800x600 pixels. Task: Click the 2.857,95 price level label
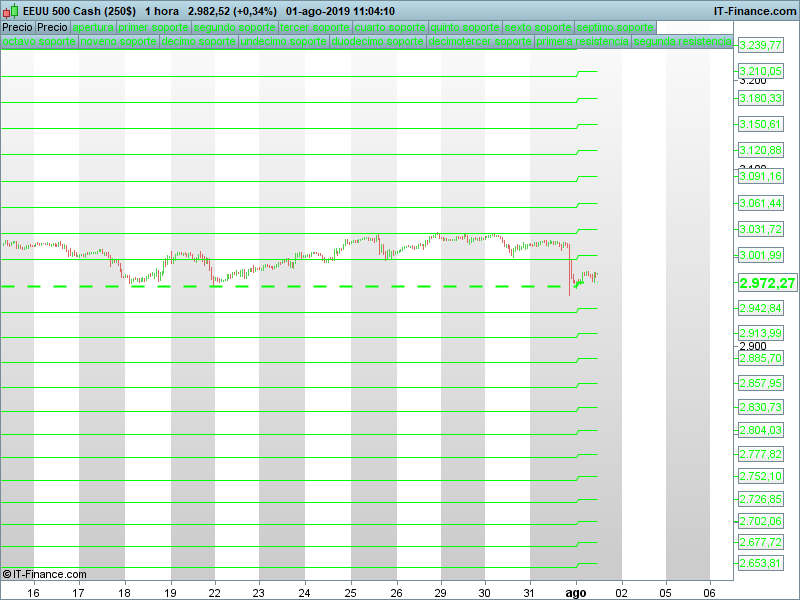click(761, 383)
